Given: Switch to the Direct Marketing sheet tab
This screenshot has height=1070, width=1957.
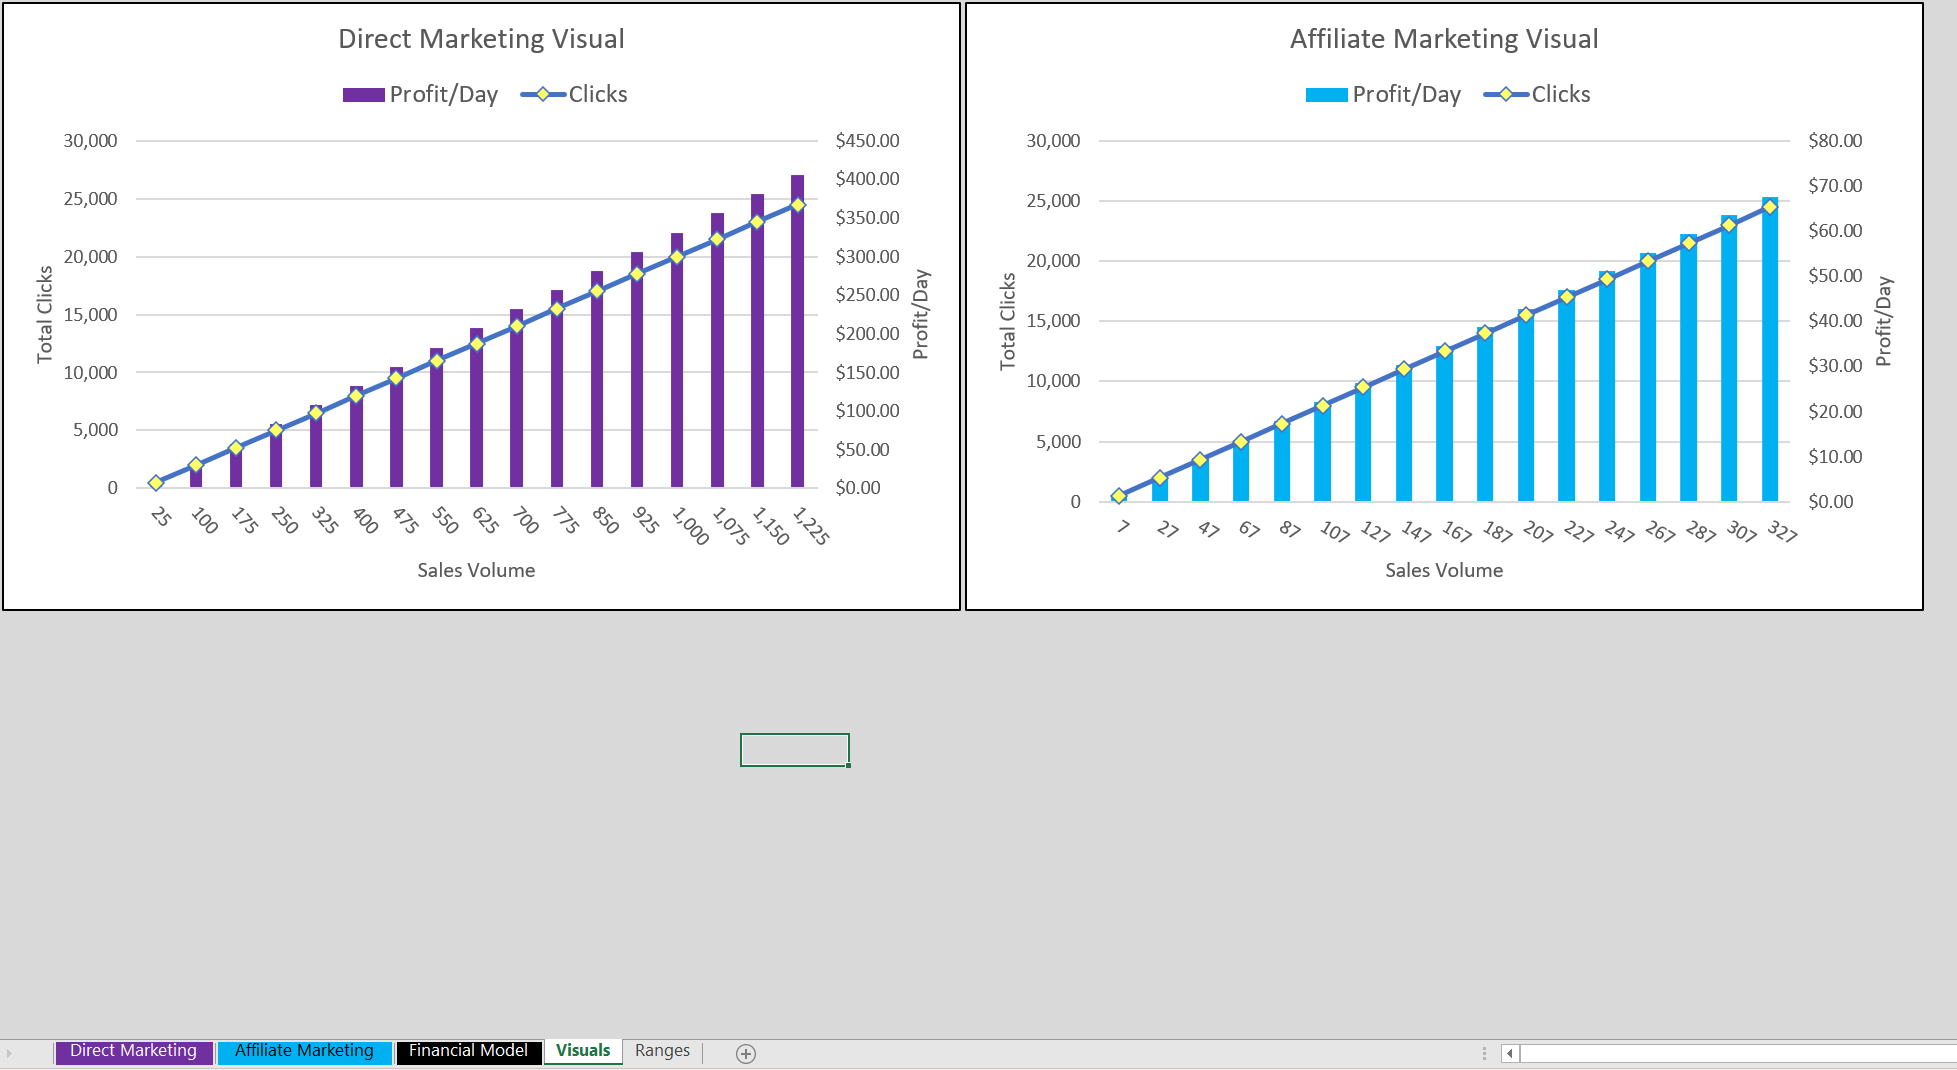Looking at the screenshot, I should click(132, 1051).
